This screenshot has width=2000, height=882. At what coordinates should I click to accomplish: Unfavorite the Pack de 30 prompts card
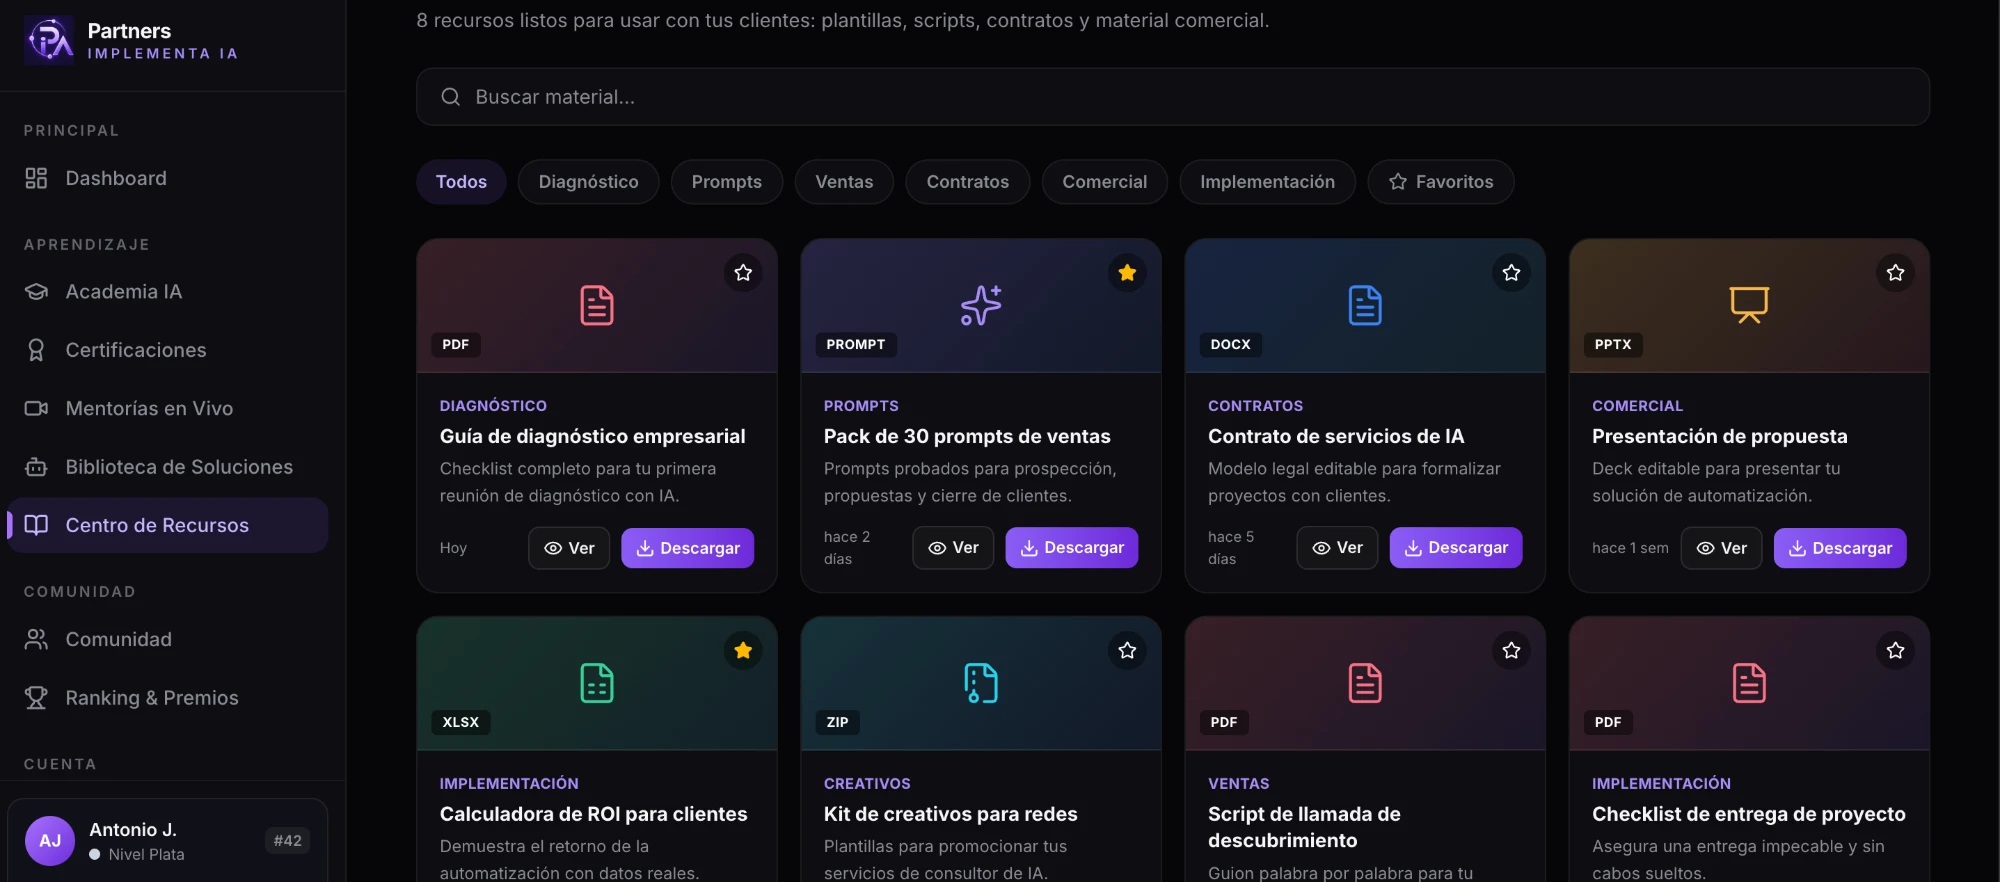click(x=1127, y=272)
